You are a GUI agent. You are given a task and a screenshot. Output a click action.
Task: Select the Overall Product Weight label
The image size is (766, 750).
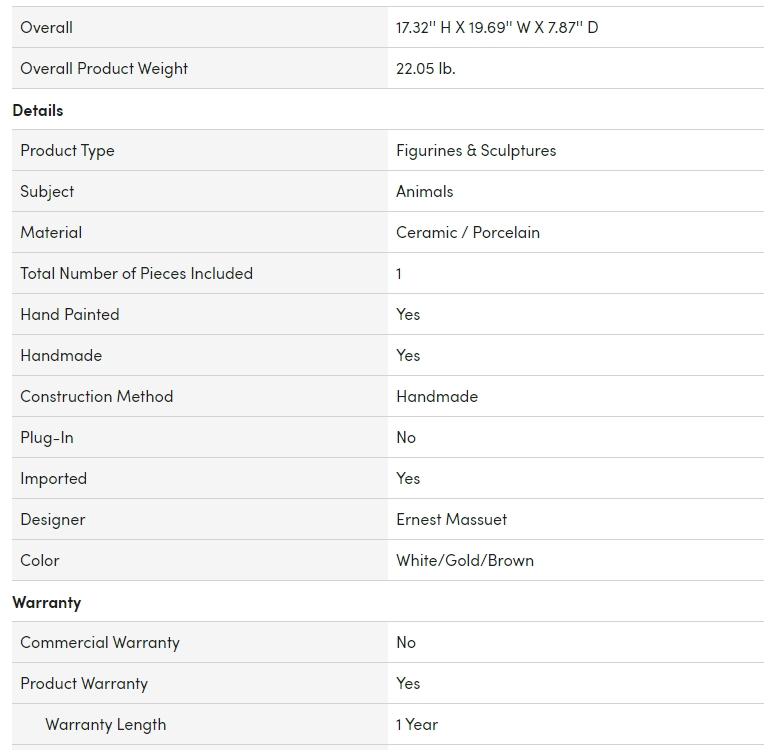pyautogui.click(x=104, y=69)
